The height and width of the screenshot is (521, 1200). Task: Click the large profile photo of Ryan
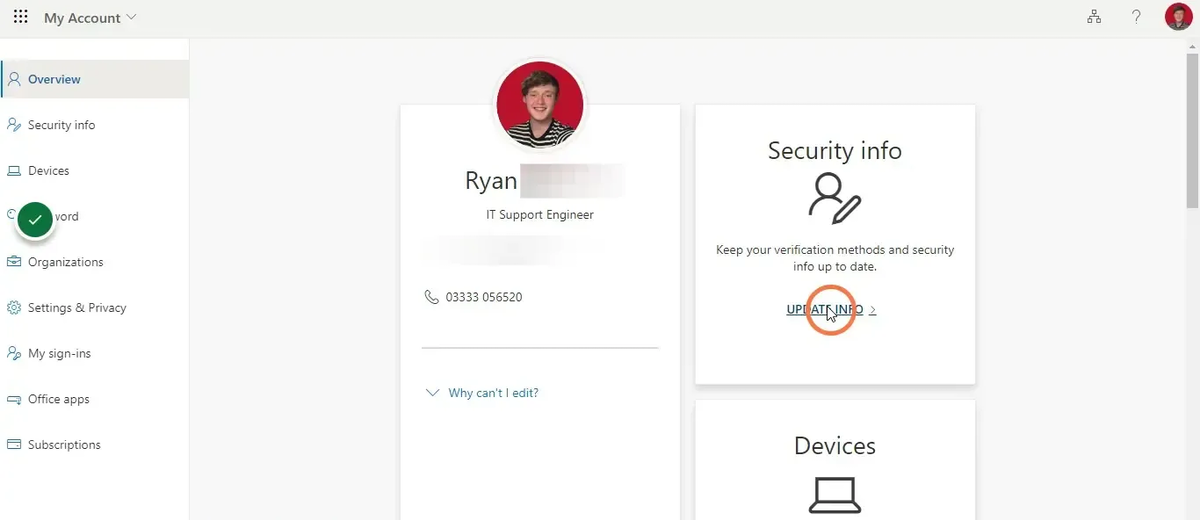(x=540, y=106)
